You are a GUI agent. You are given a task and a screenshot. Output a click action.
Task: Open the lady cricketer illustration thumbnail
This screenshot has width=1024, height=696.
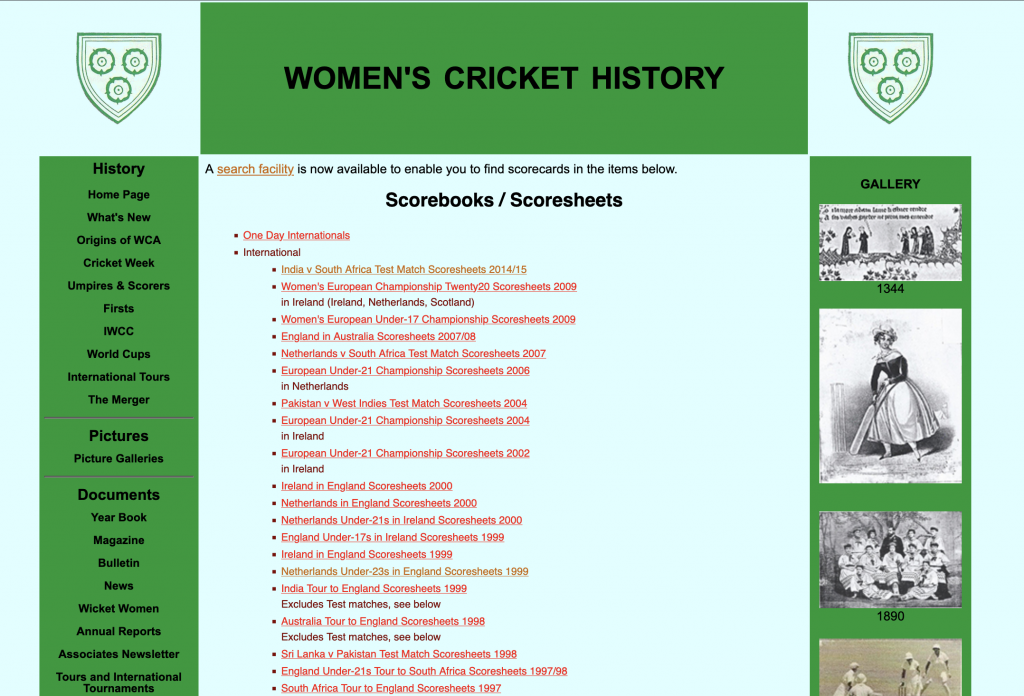[890, 396]
